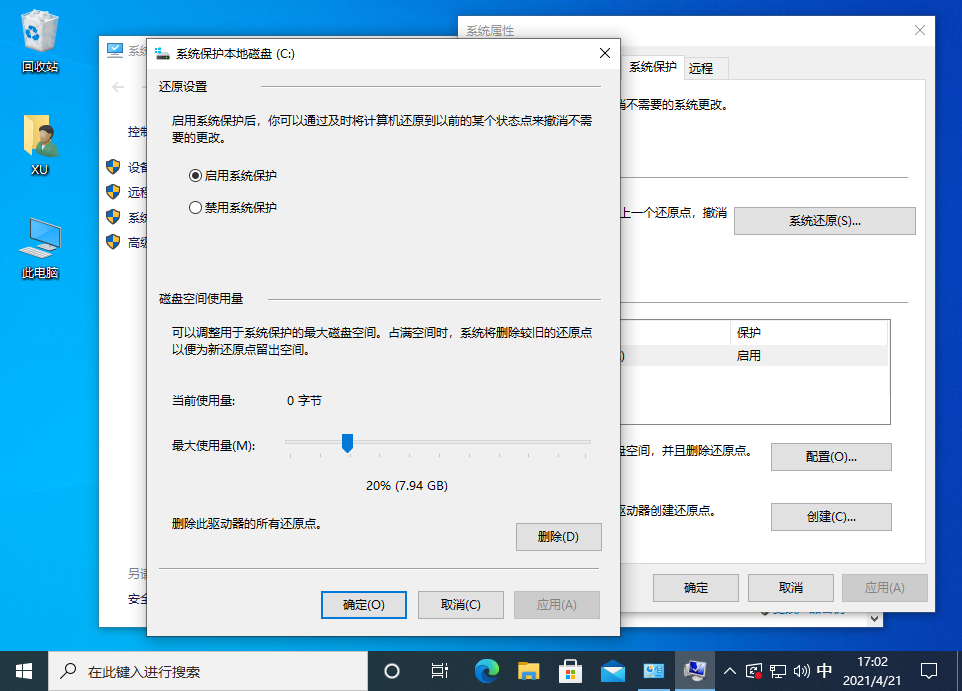Select the 禁用系统保护 radio option
This screenshot has height=691, width=962.
[196, 208]
